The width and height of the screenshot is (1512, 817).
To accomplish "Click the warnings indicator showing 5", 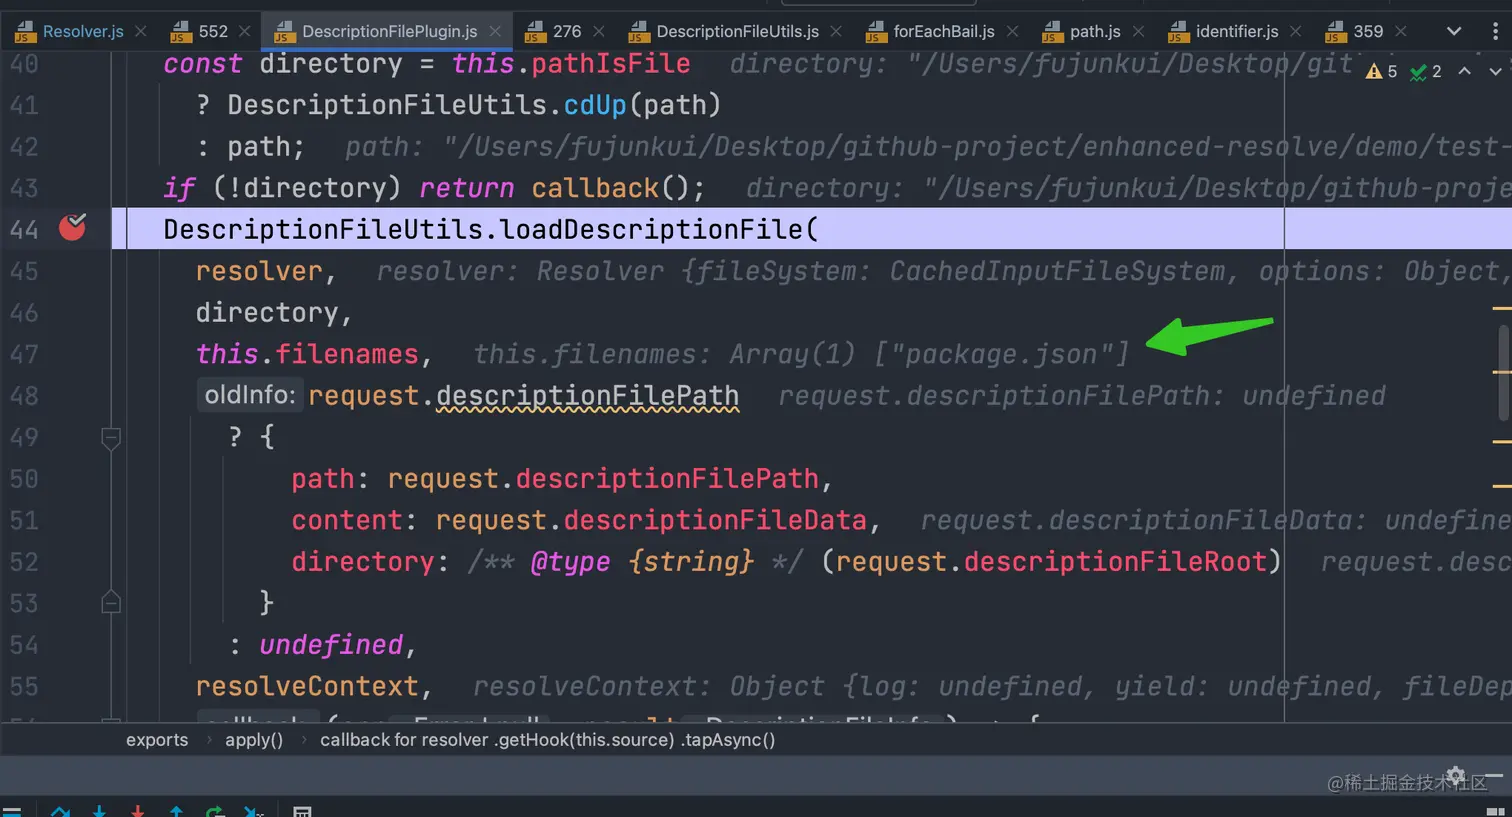I will [x=1382, y=71].
